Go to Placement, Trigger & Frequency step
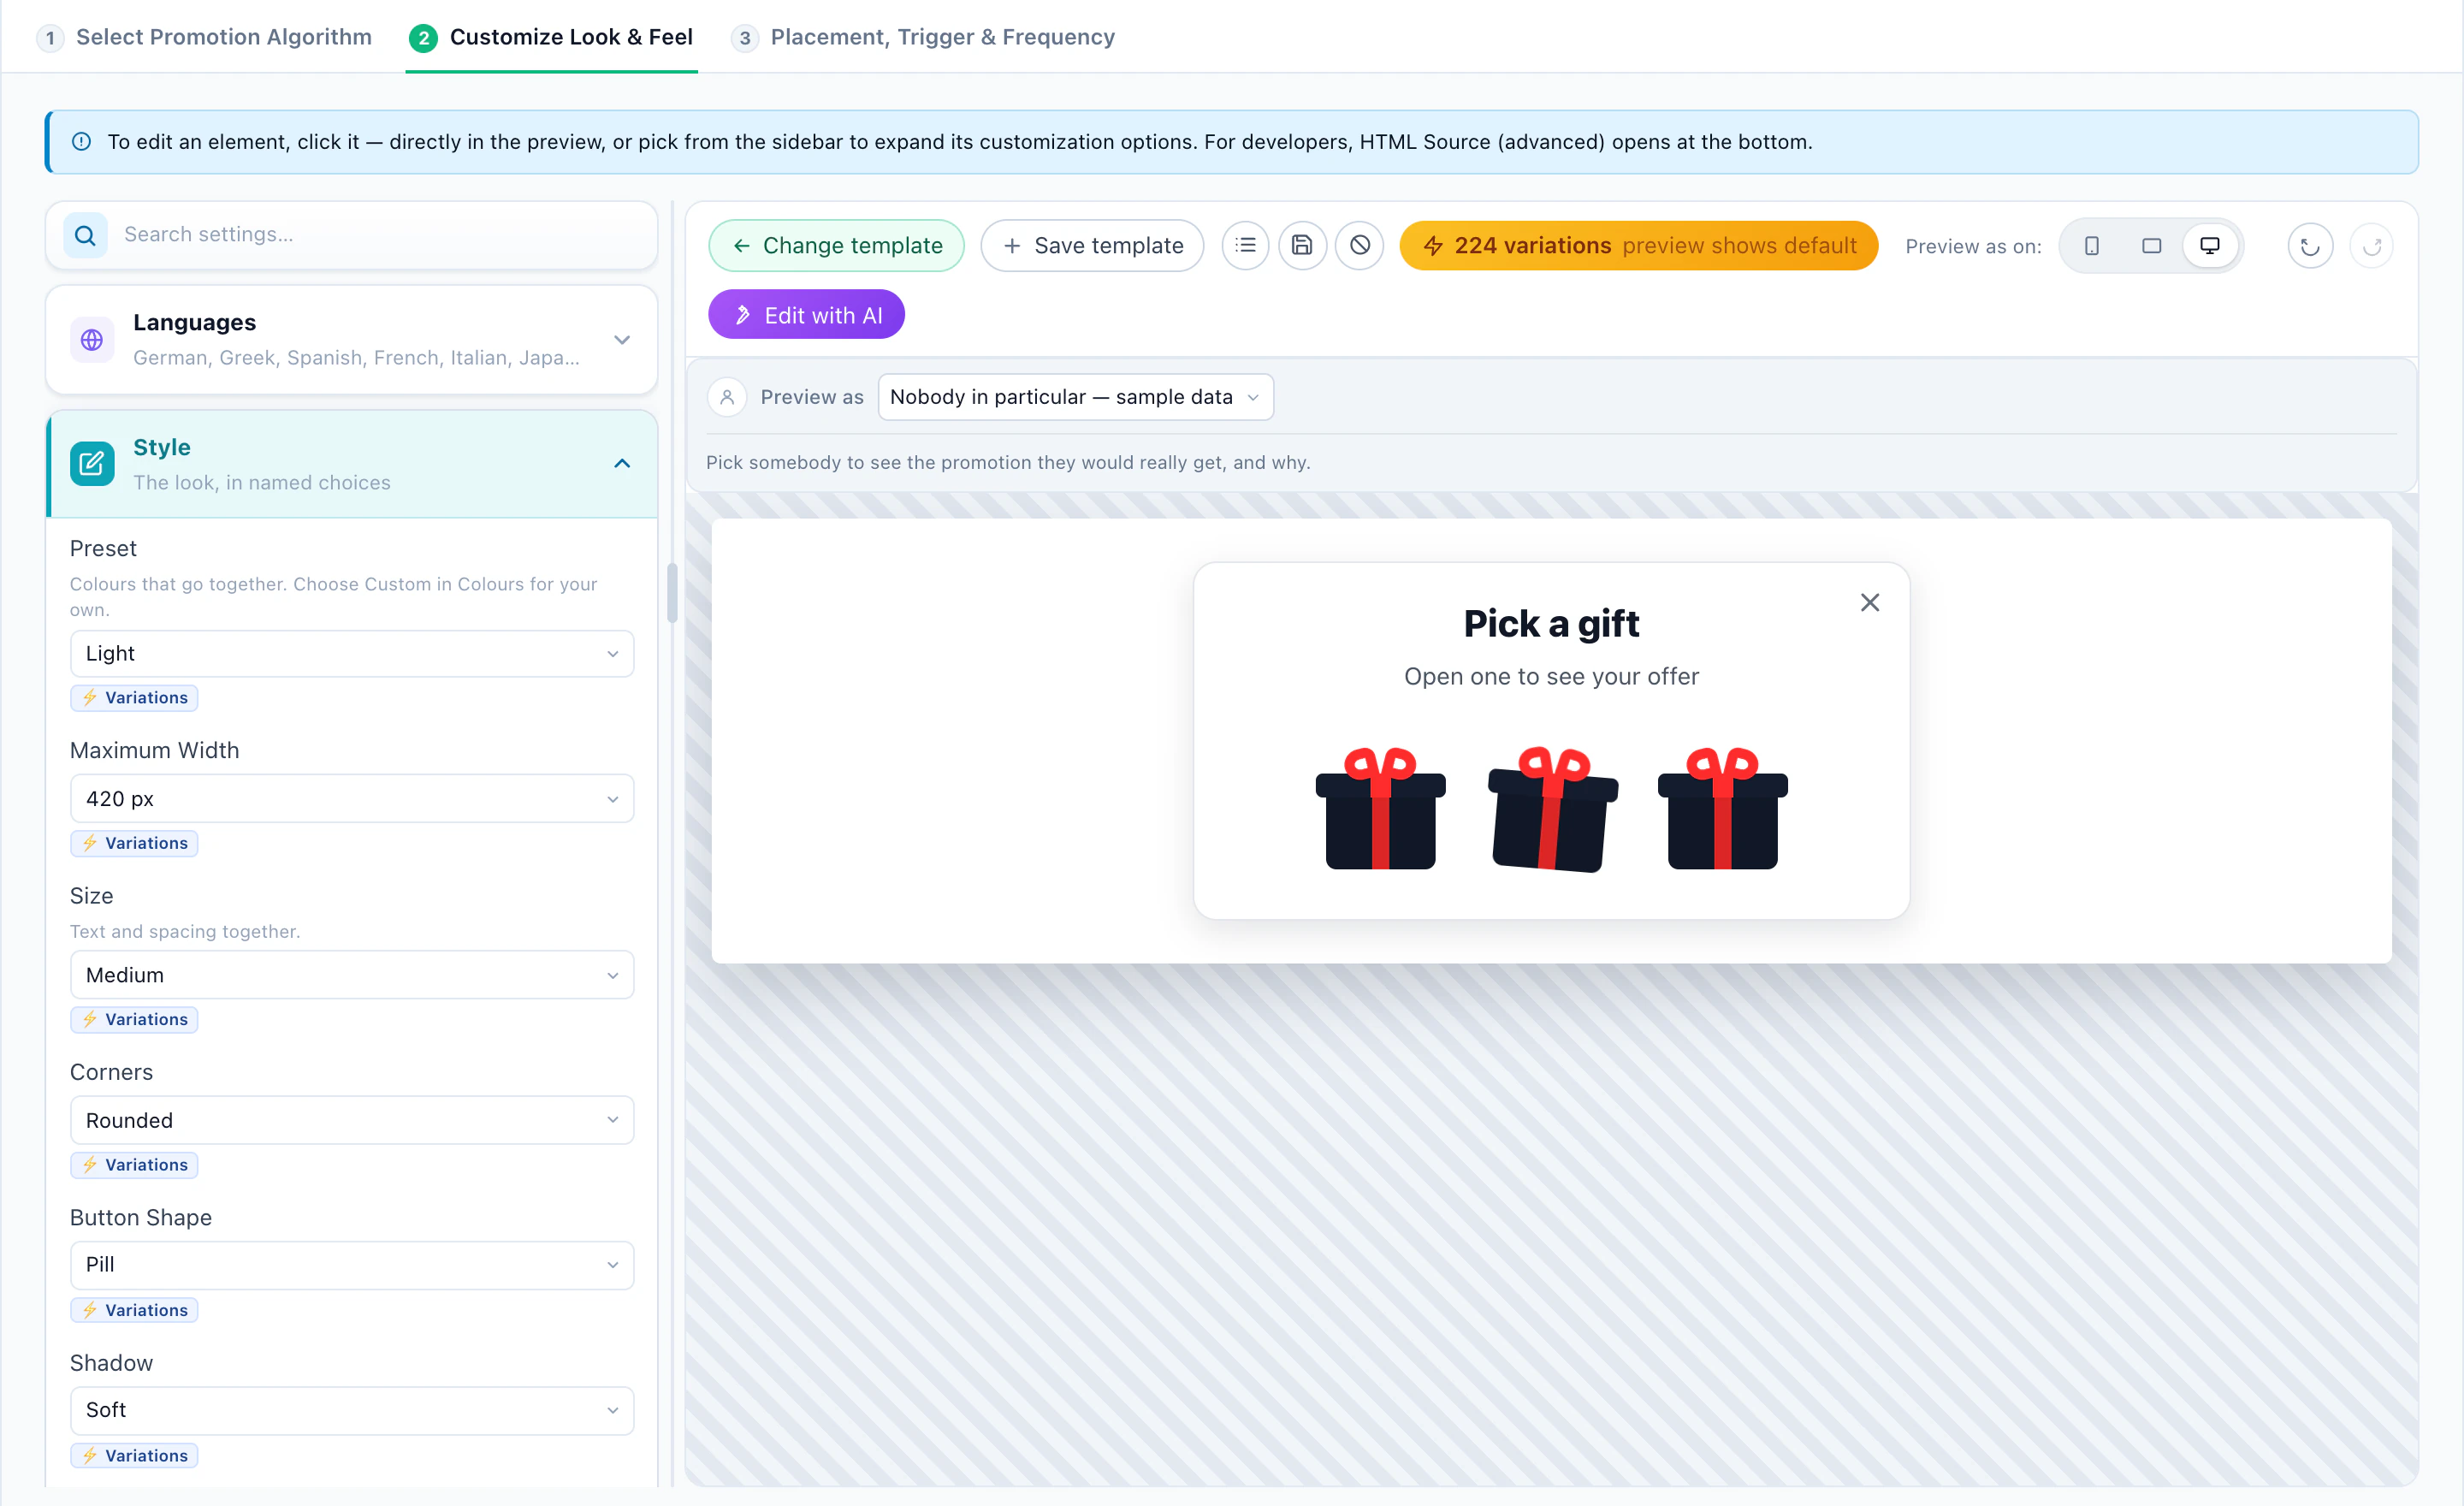Screen dimensions: 2464x1506 pos(923,37)
